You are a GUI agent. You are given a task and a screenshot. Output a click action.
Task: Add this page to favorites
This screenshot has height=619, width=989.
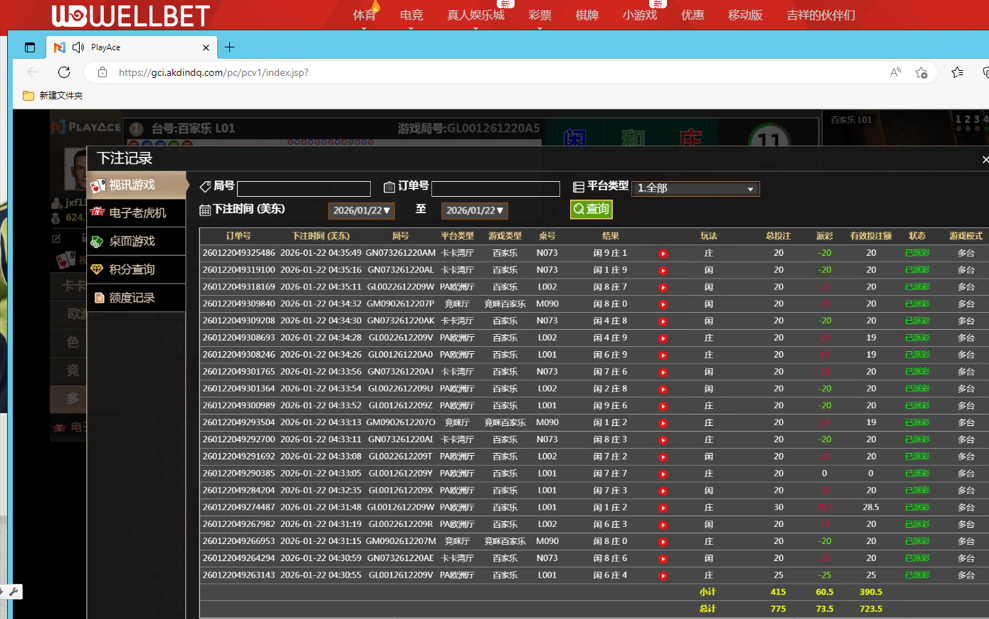(921, 72)
